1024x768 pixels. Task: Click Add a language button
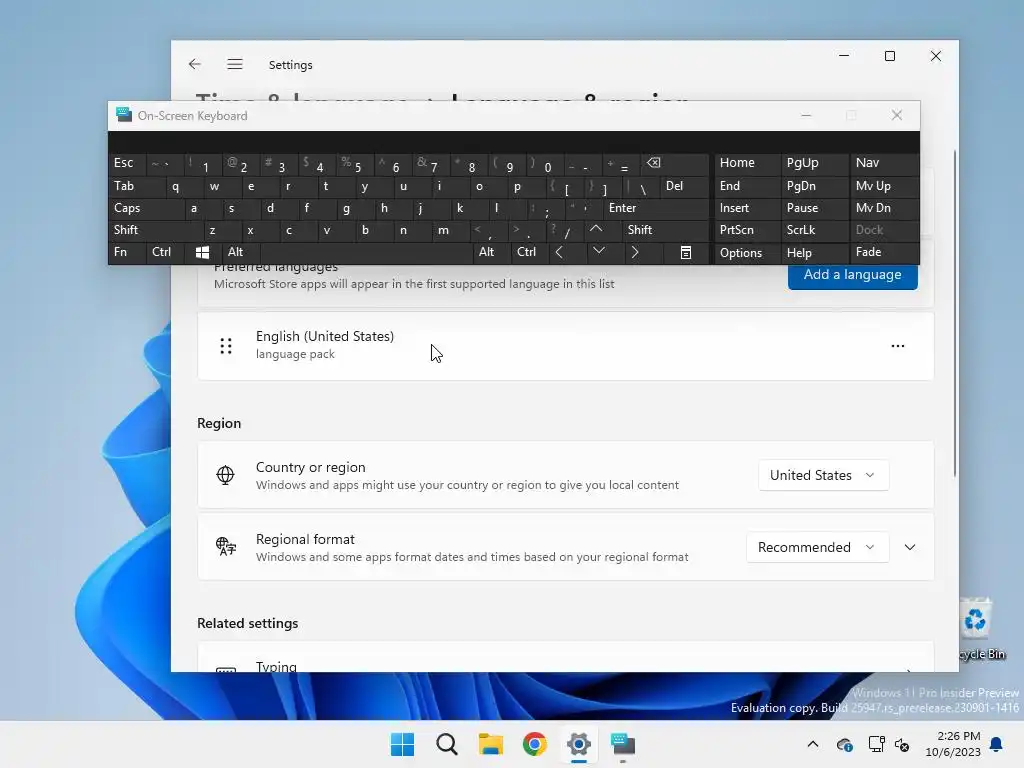pos(852,275)
